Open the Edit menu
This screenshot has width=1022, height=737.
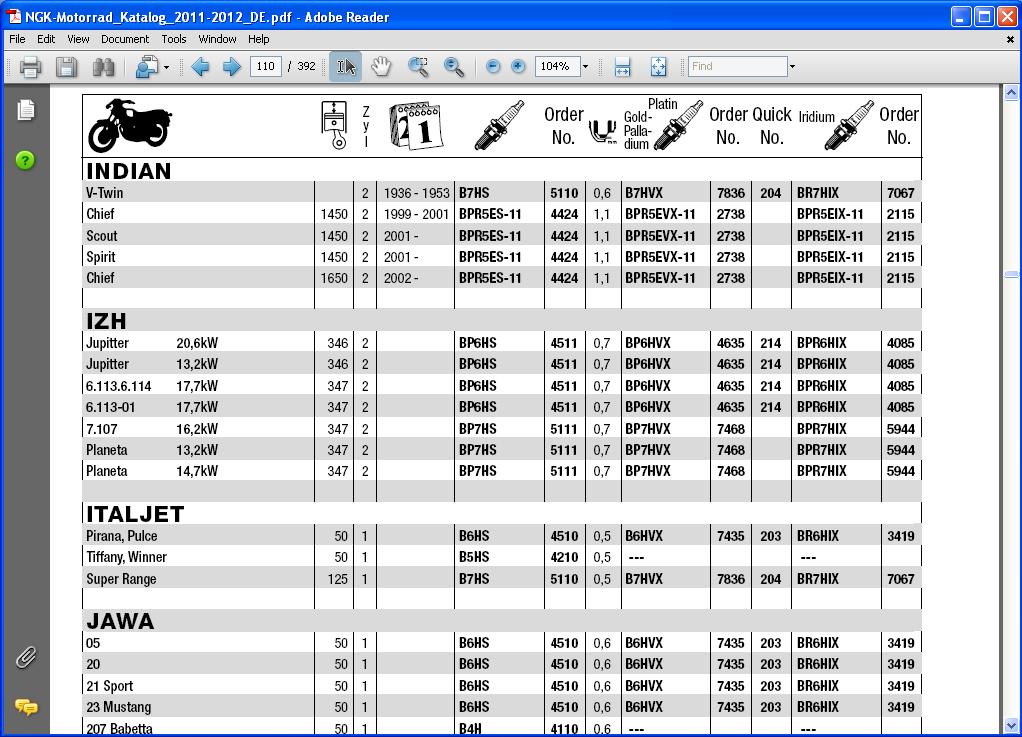pos(46,39)
